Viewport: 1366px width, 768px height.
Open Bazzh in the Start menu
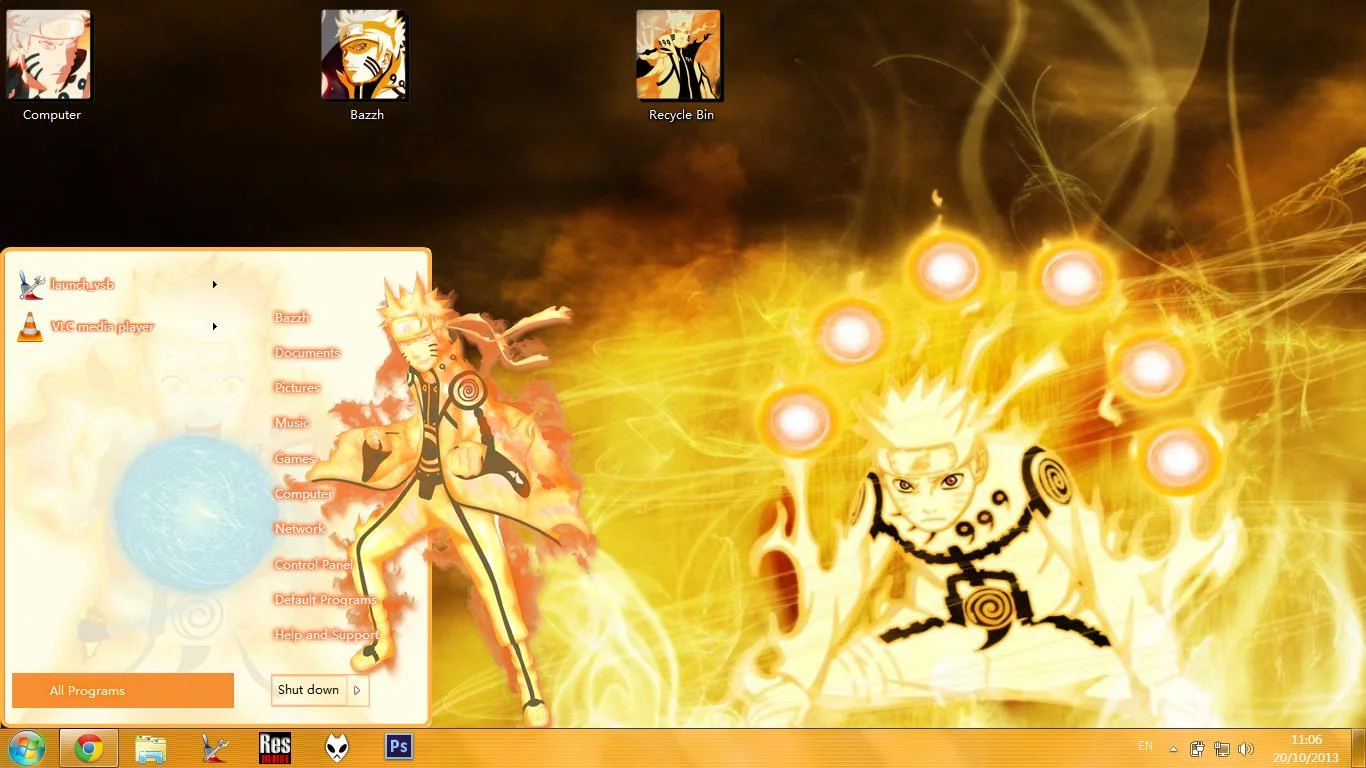tap(292, 318)
